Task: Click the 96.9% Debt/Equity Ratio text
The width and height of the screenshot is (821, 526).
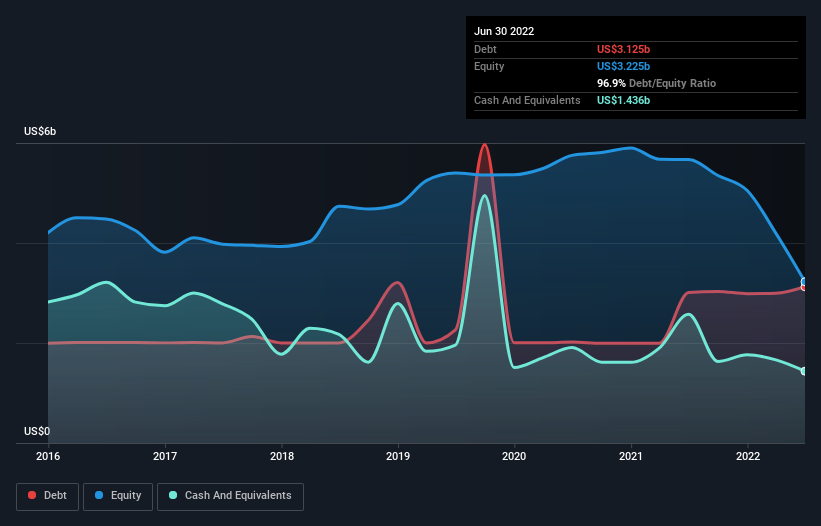Action: (656, 83)
